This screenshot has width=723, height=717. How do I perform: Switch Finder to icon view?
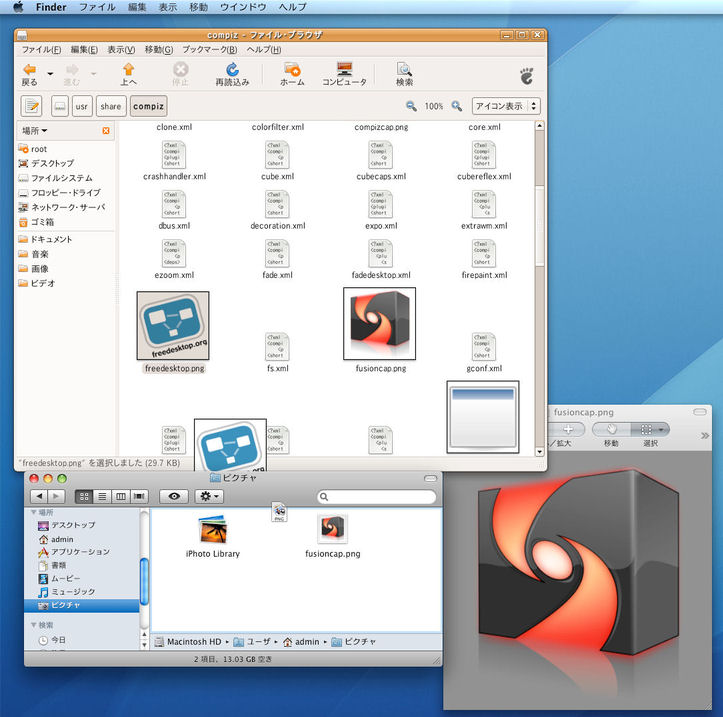(x=84, y=496)
